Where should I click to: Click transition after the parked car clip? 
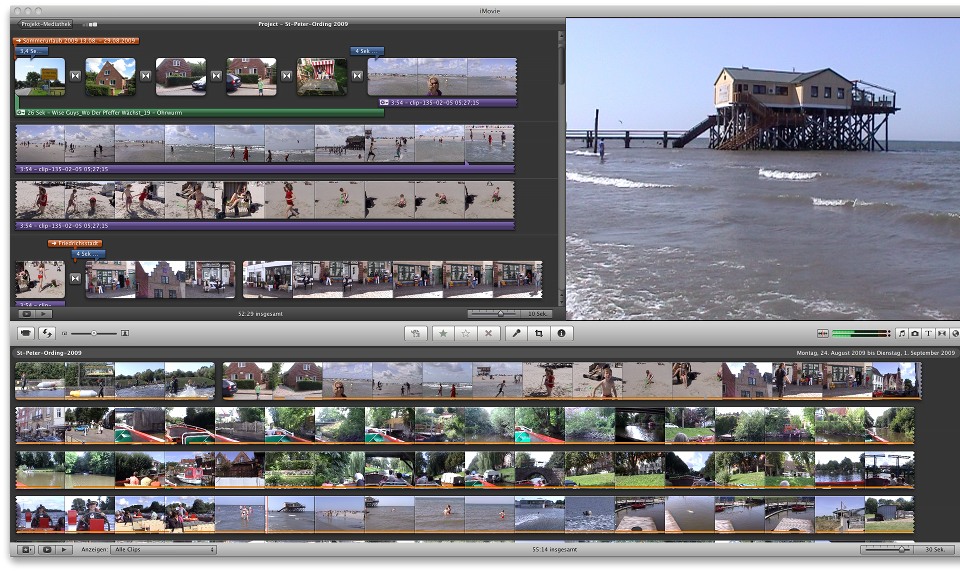tap(216, 76)
